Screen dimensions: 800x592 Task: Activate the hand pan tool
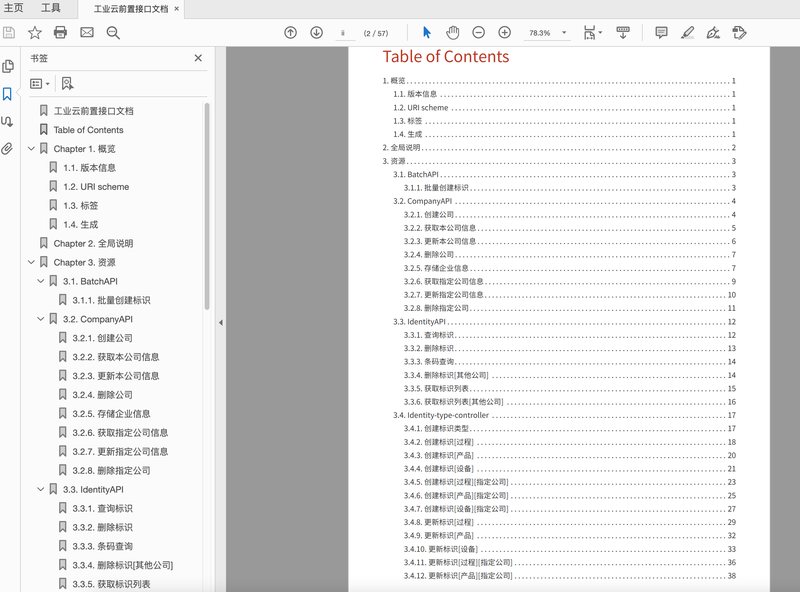(x=452, y=33)
